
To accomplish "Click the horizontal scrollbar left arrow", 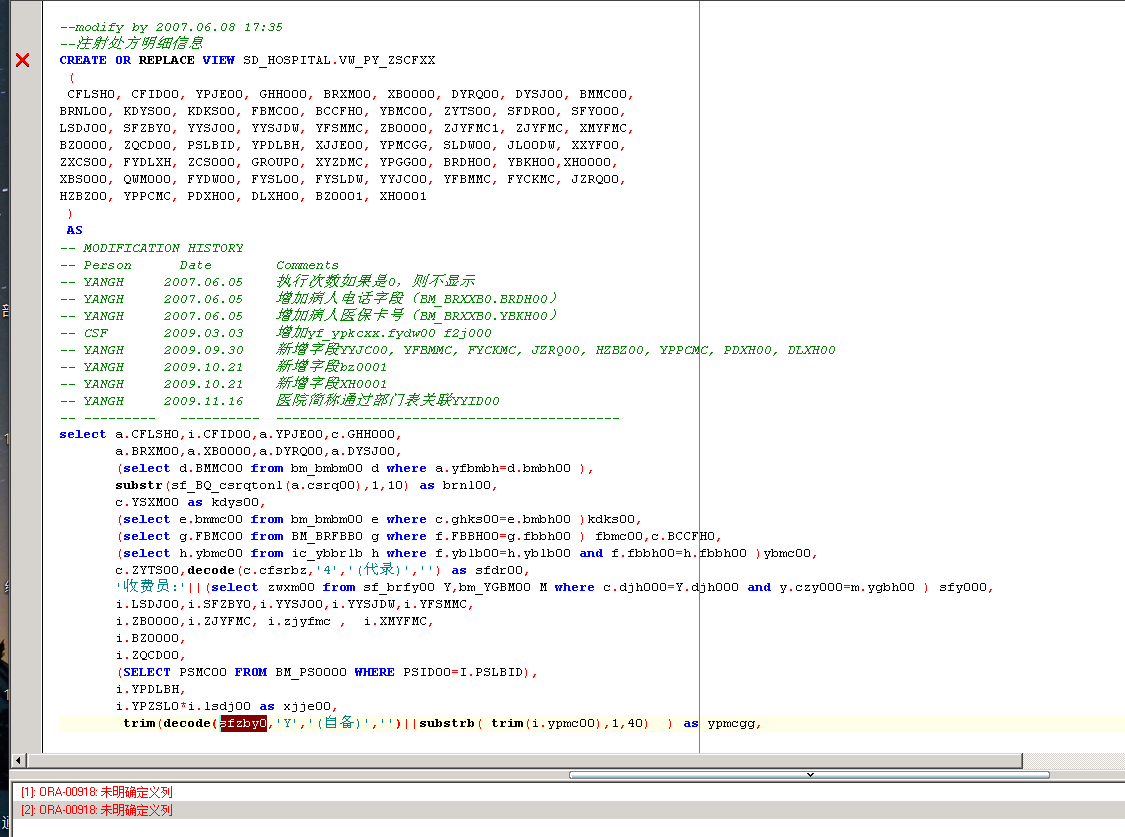I will (16, 761).
